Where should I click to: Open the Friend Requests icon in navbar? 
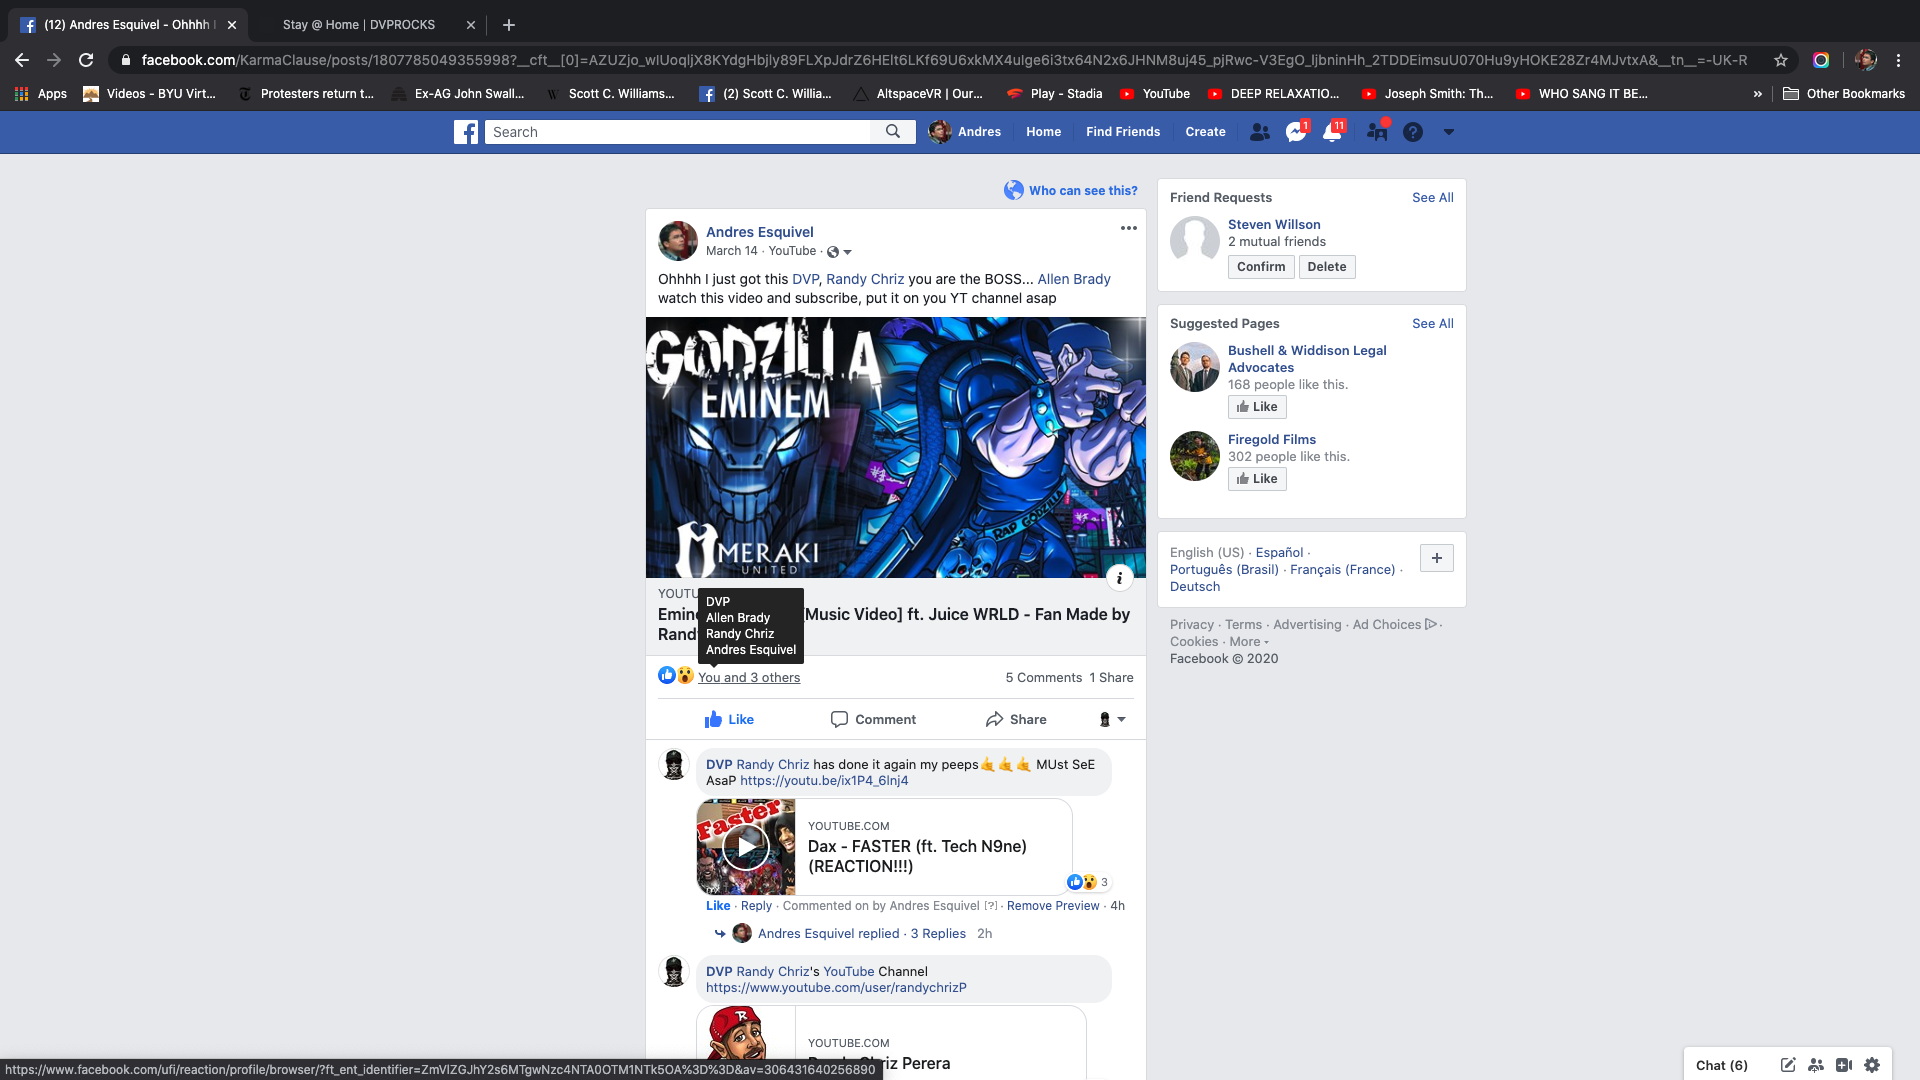pyautogui.click(x=1260, y=132)
